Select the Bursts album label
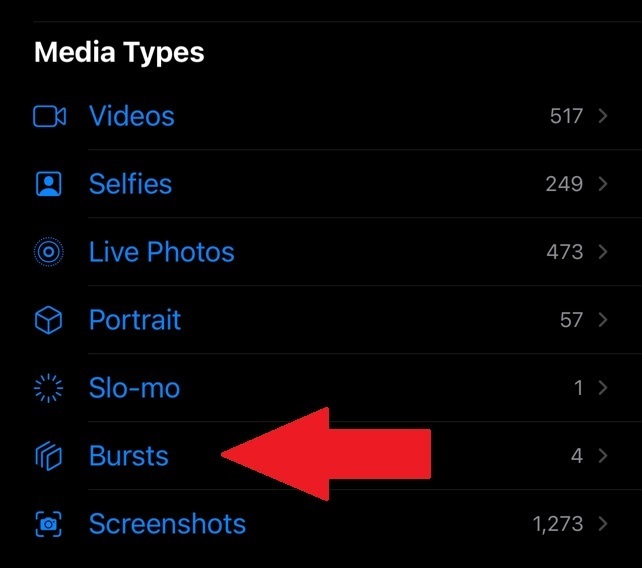Screen dimensions: 642x568 coord(129,456)
